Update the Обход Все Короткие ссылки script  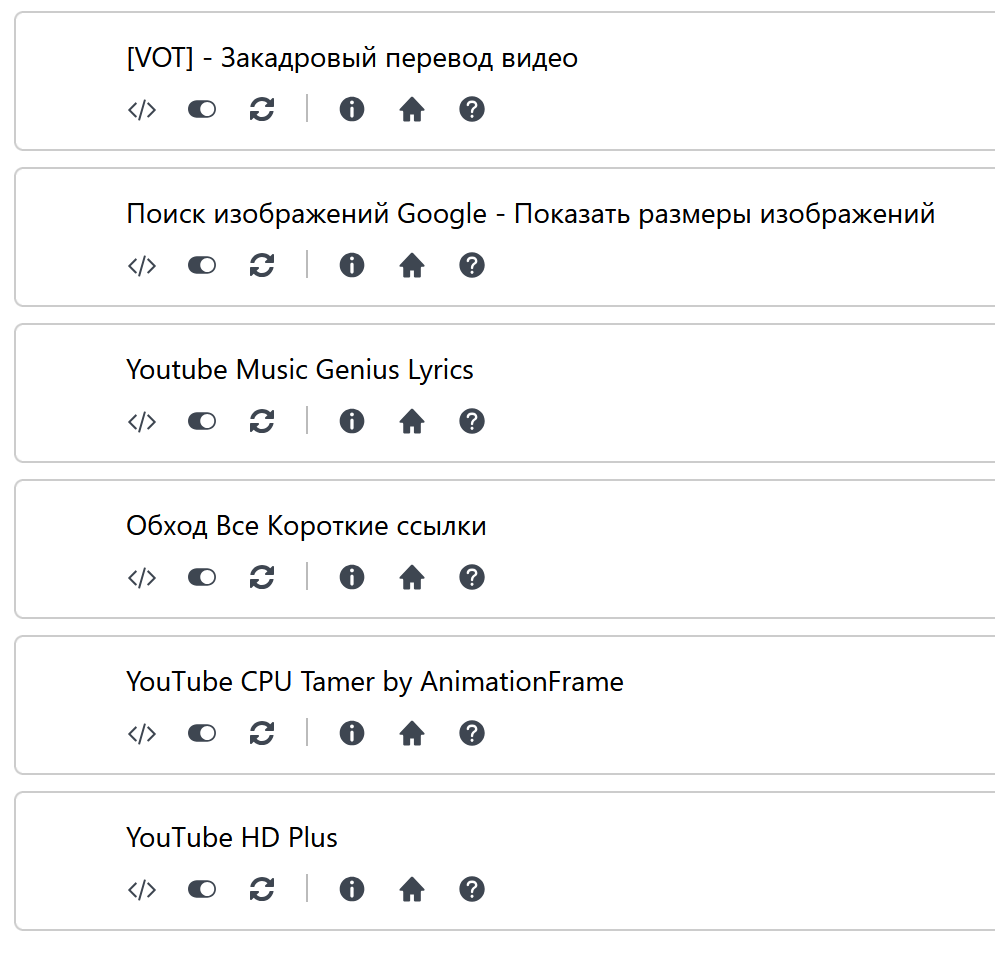pyautogui.click(x=261, y=578)
